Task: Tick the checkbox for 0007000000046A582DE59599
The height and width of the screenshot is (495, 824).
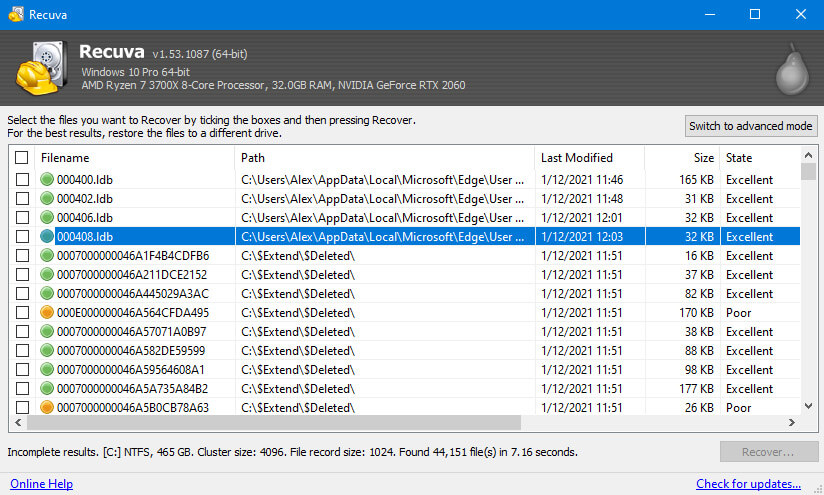Action: point(22,350)
